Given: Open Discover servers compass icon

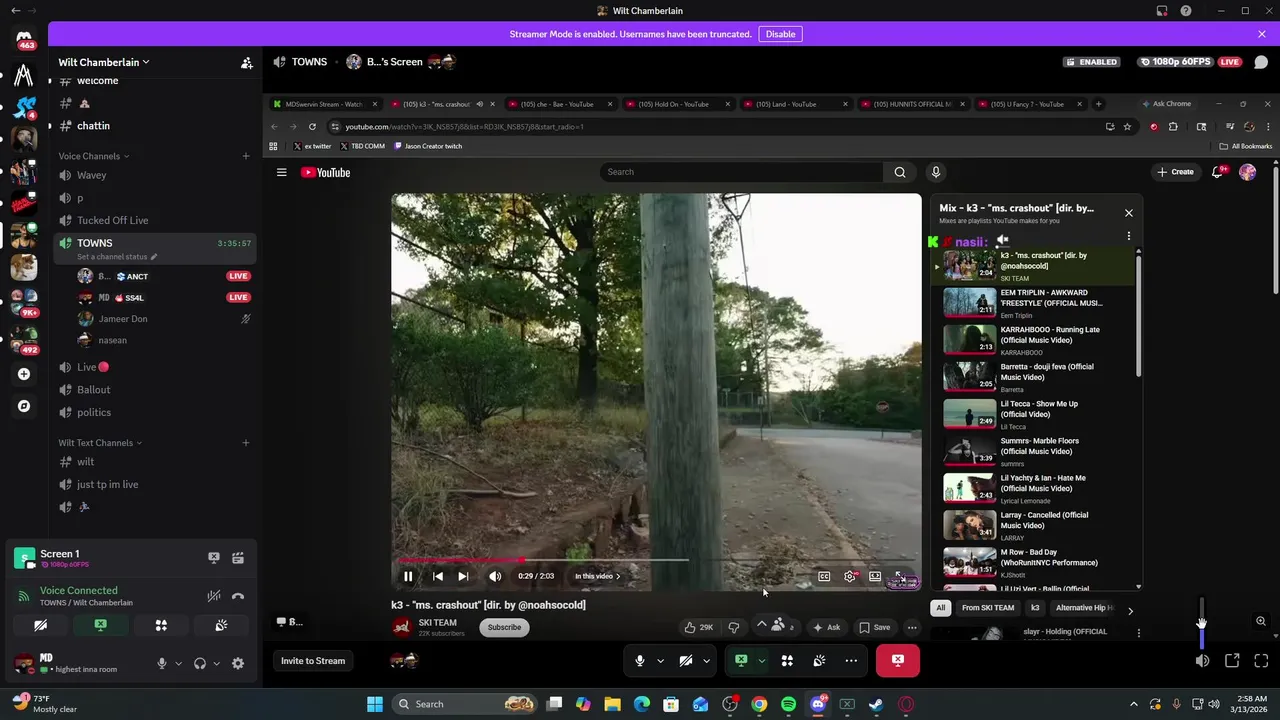Looking at the screenshot, I should [24, 406].
